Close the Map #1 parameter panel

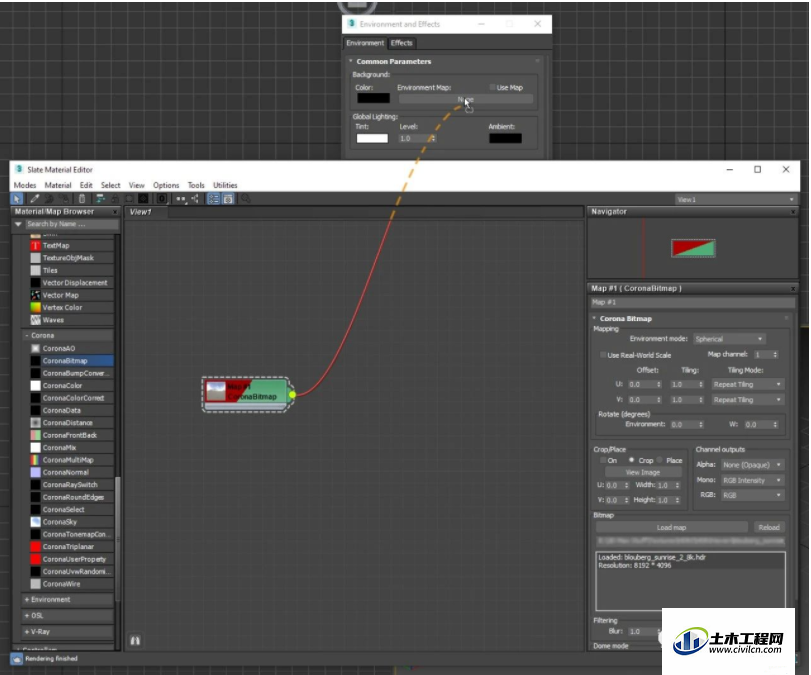coord(793,289)
